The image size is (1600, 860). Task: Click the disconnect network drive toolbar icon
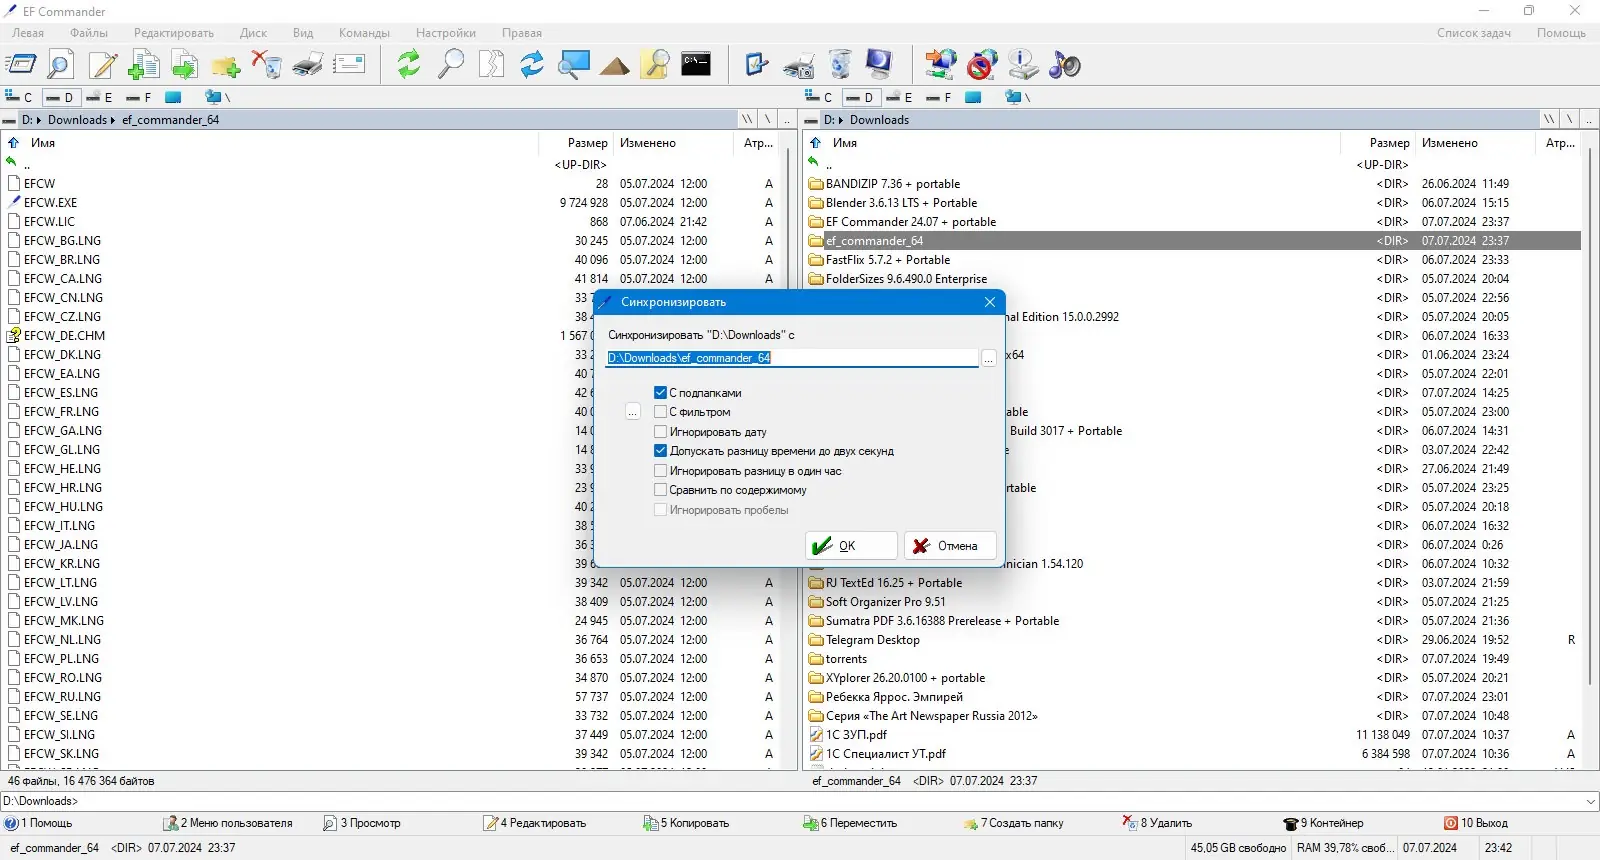click(x=982, y=65)
